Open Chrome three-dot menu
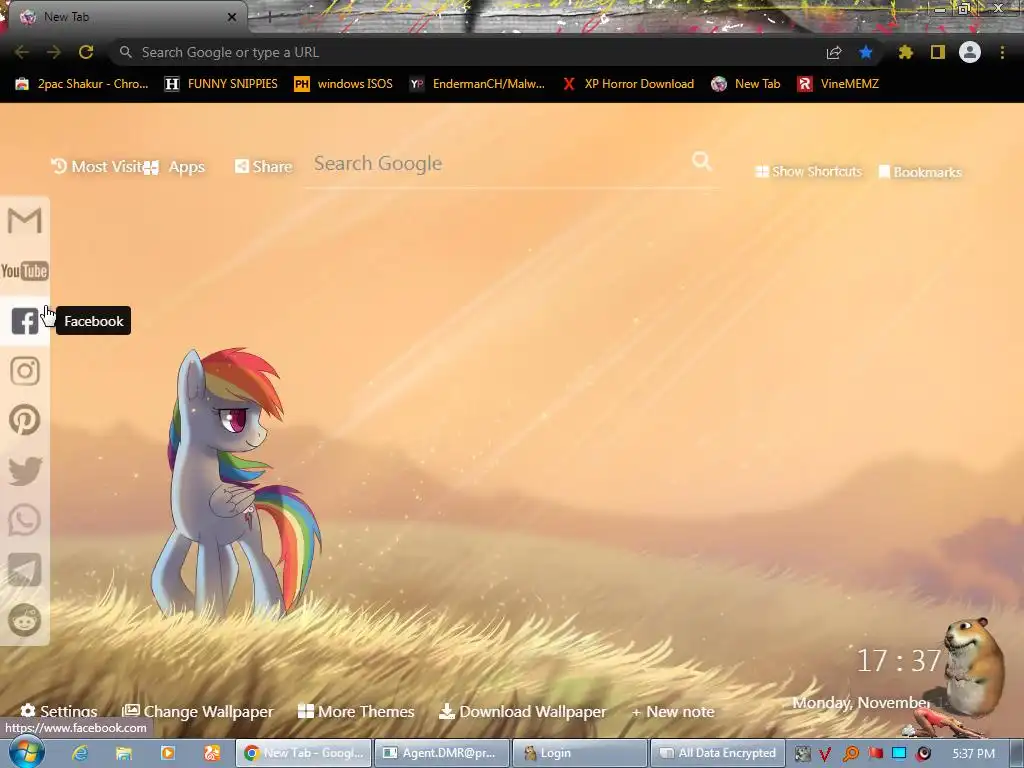 [1002, 52]
